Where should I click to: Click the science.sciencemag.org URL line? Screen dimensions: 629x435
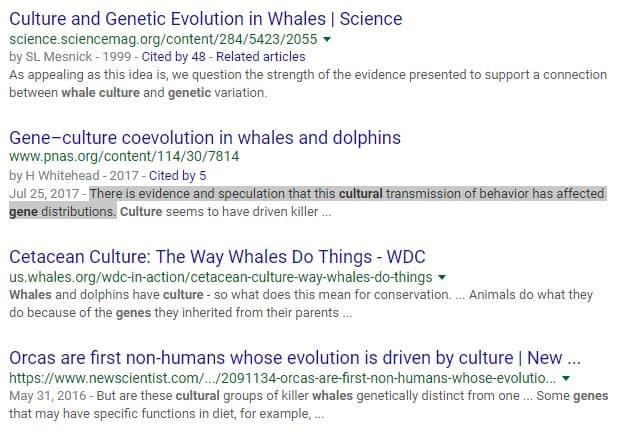[x=162, y=39]
